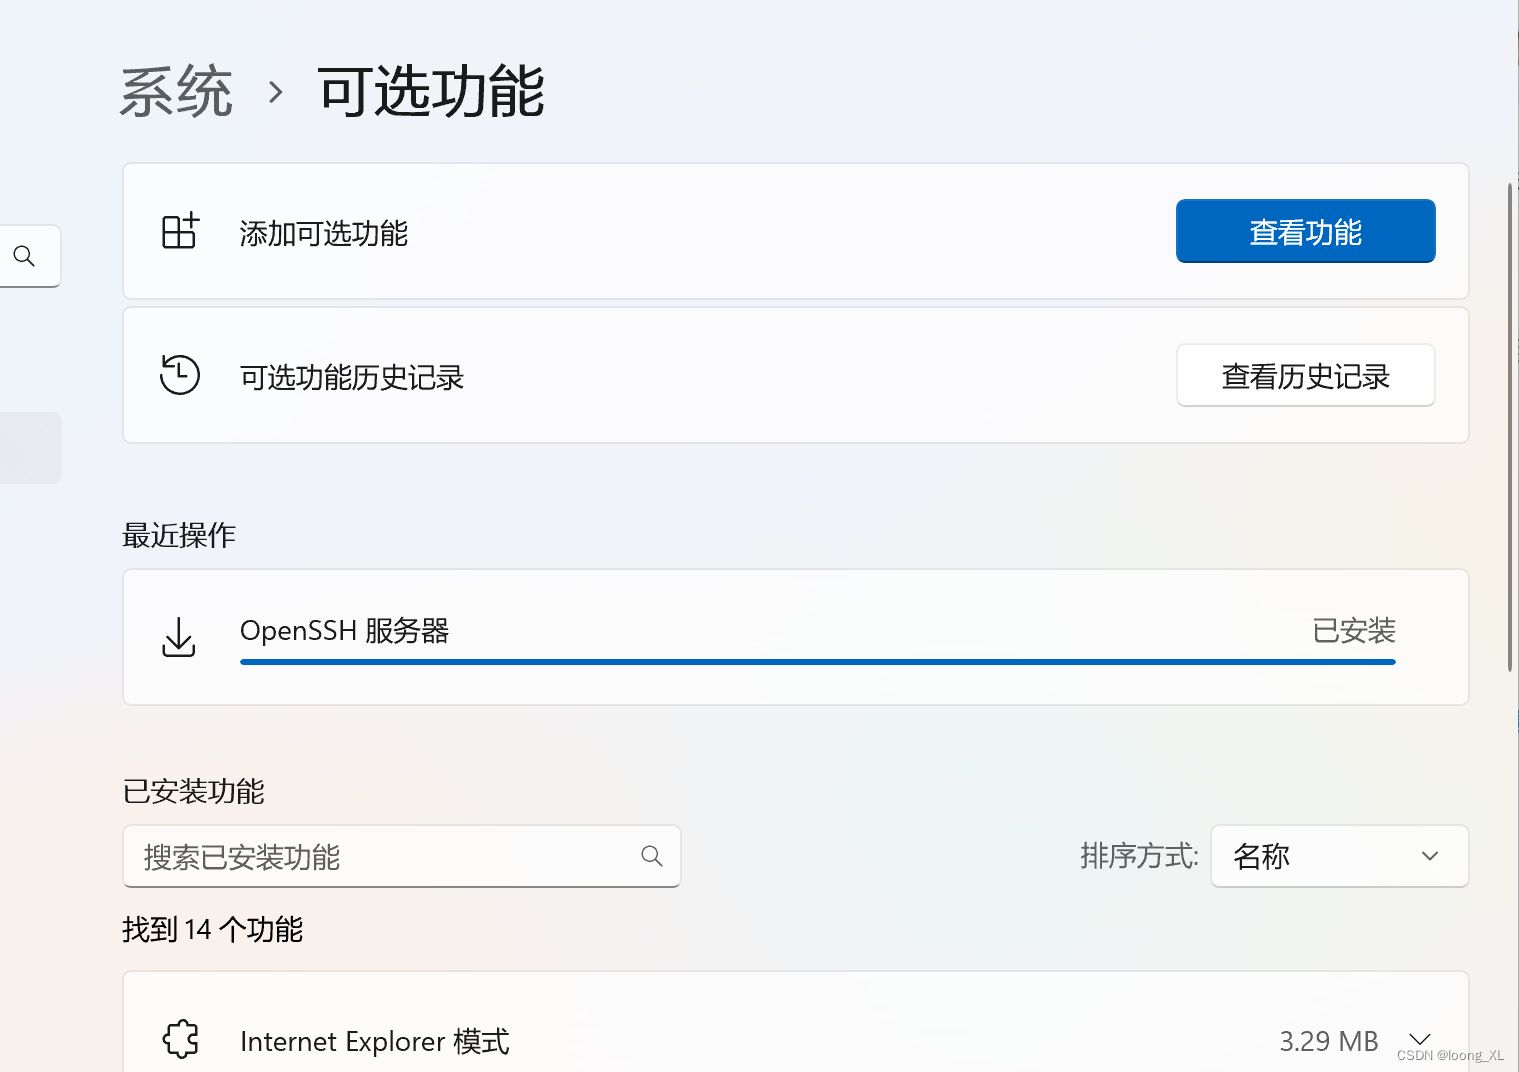The image size is (1519, 1072).
Task: Click the blue OpenSSH installation progress bar
Action: (817, 661)
